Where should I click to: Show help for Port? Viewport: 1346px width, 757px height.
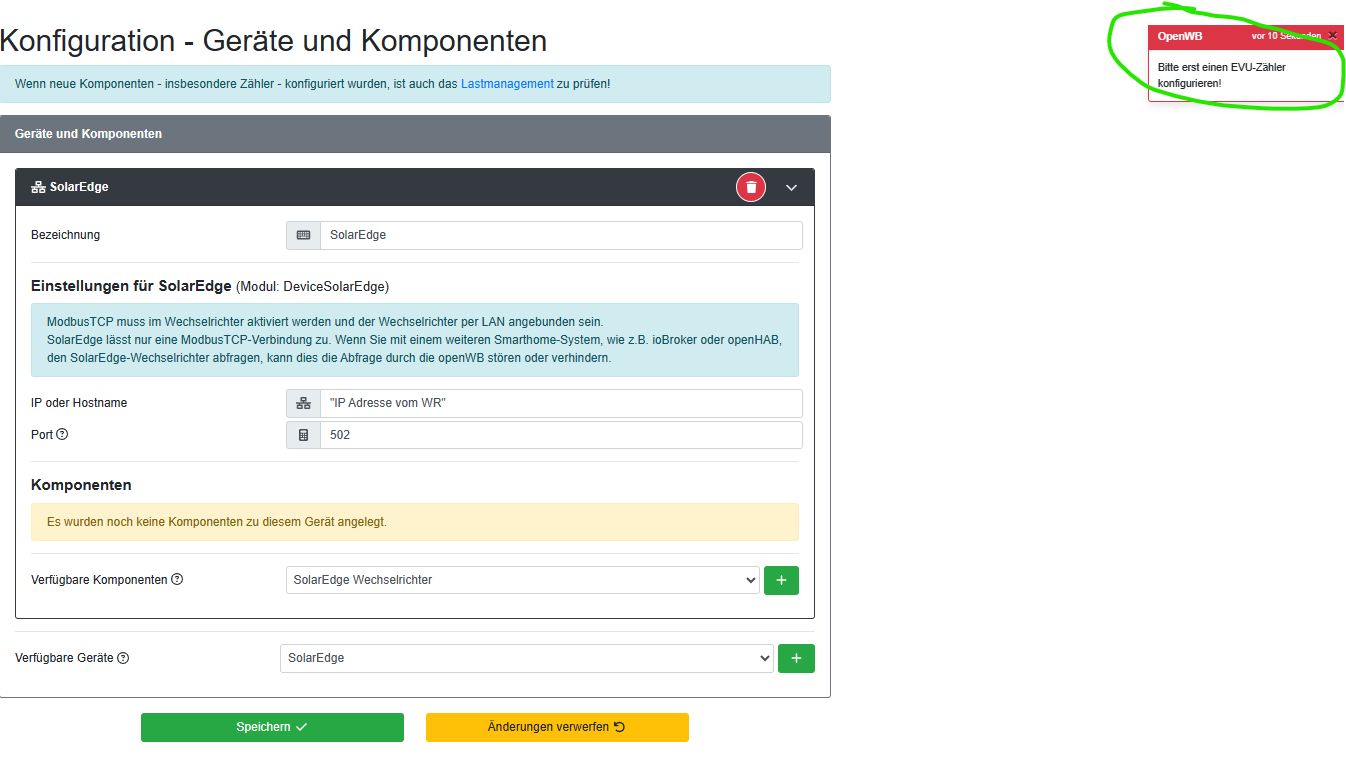(x=62, y=435)
